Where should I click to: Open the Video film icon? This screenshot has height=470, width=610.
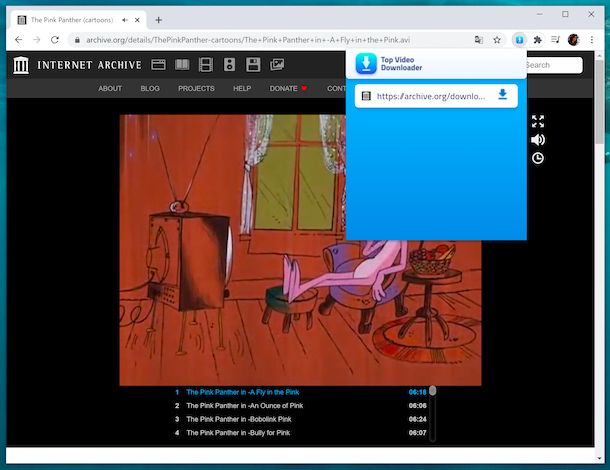click(206, 65)
